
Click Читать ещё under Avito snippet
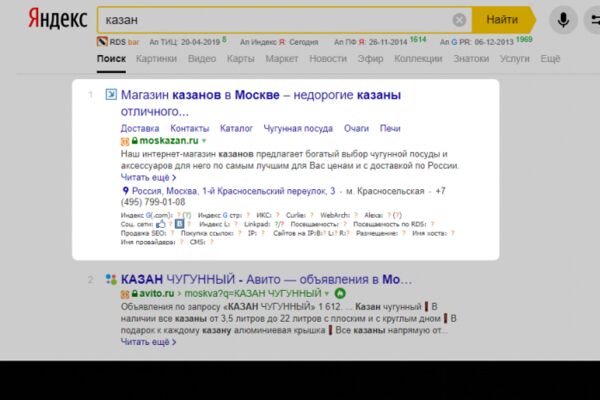point(148,342)
